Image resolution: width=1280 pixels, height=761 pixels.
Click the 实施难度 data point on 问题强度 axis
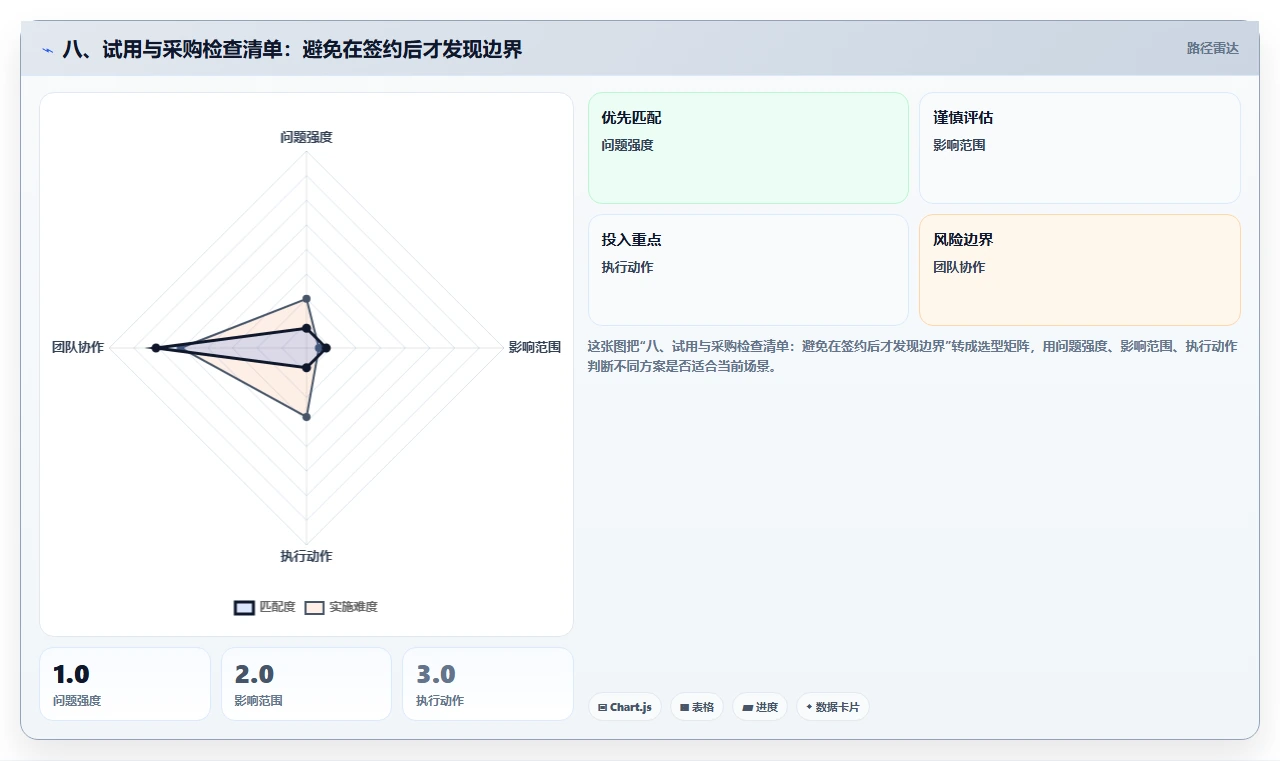tap(306, 298)
